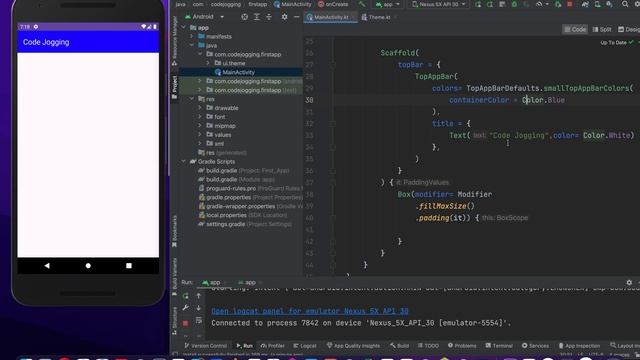Click the Rerun app icon in Run panel

tap(186, 296)
